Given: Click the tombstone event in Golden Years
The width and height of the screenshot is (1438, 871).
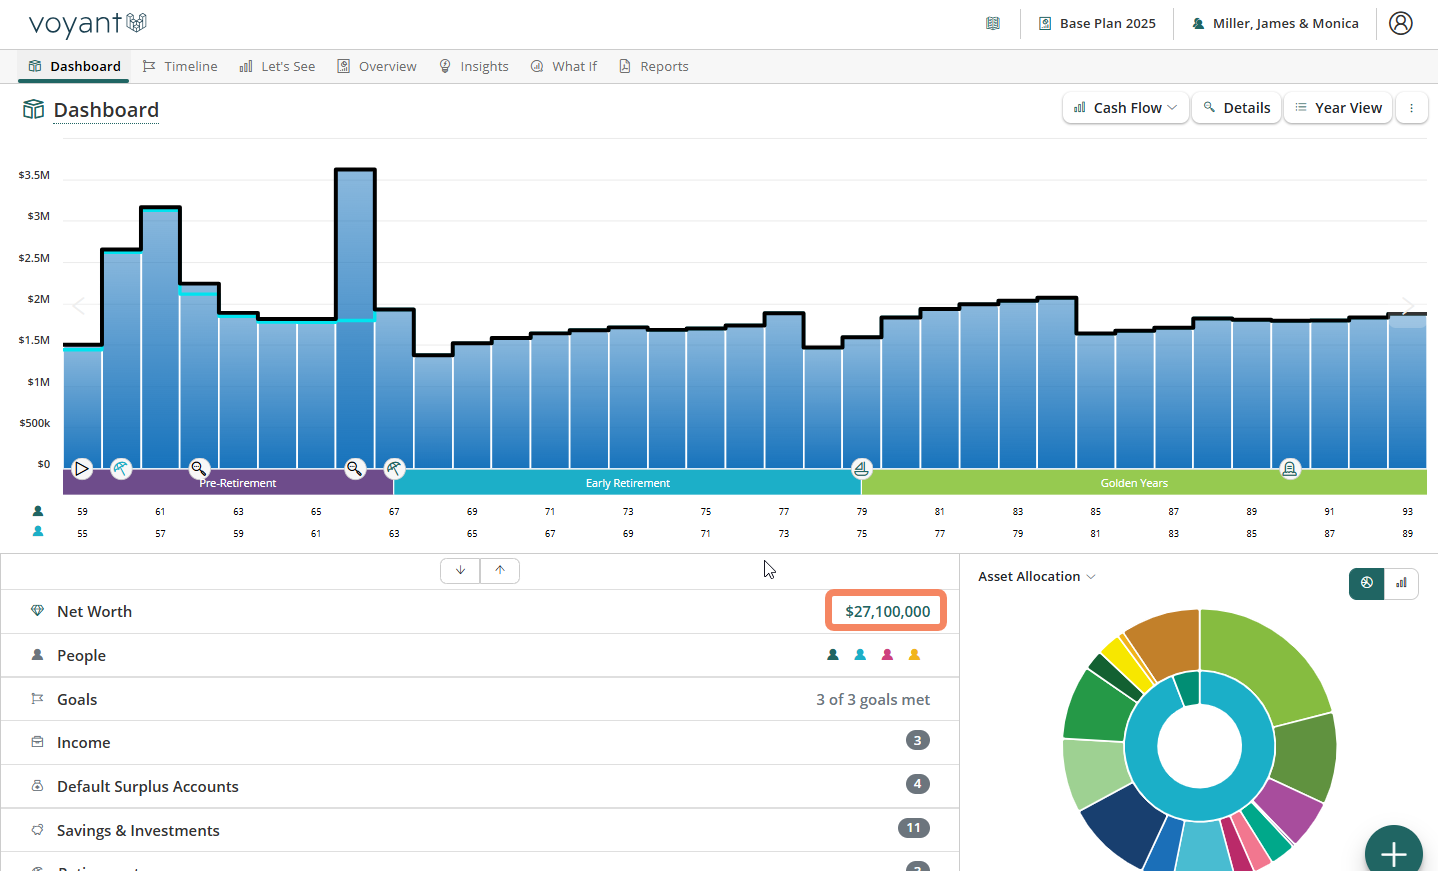Looking at the screenshot, I should (1290, 468).
